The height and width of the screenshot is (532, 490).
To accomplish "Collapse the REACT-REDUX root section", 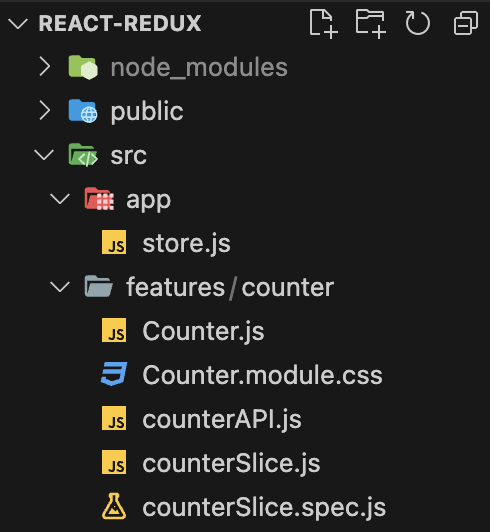I will point(18,24).
